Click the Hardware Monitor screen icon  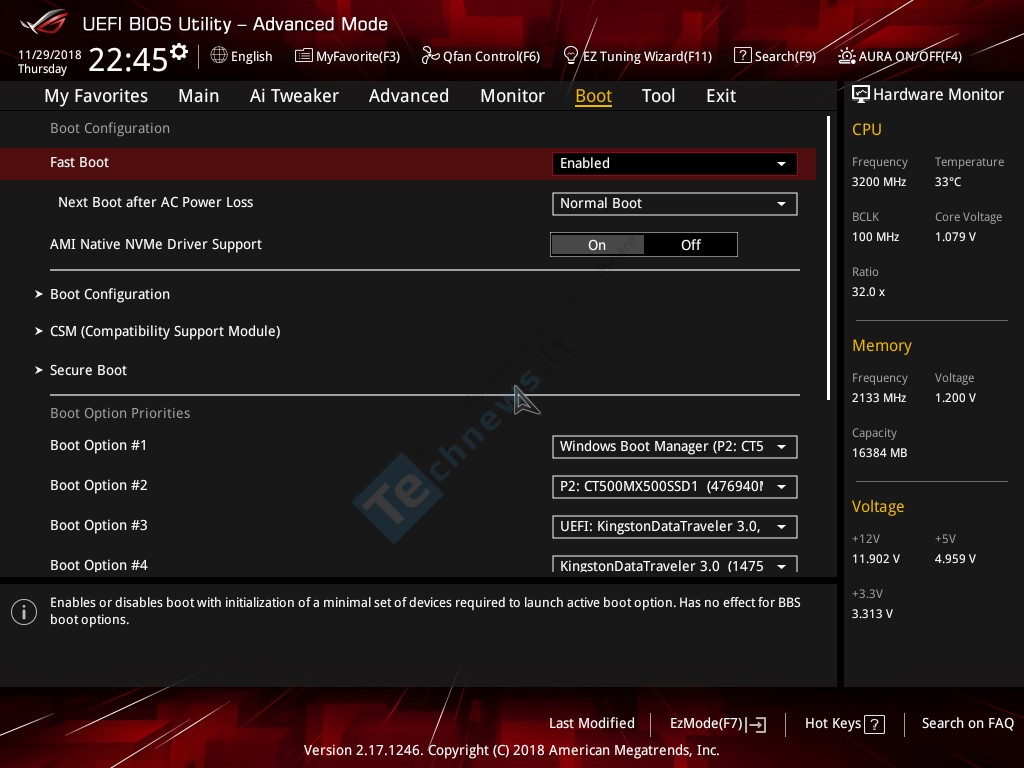click(x=861, y=95)
